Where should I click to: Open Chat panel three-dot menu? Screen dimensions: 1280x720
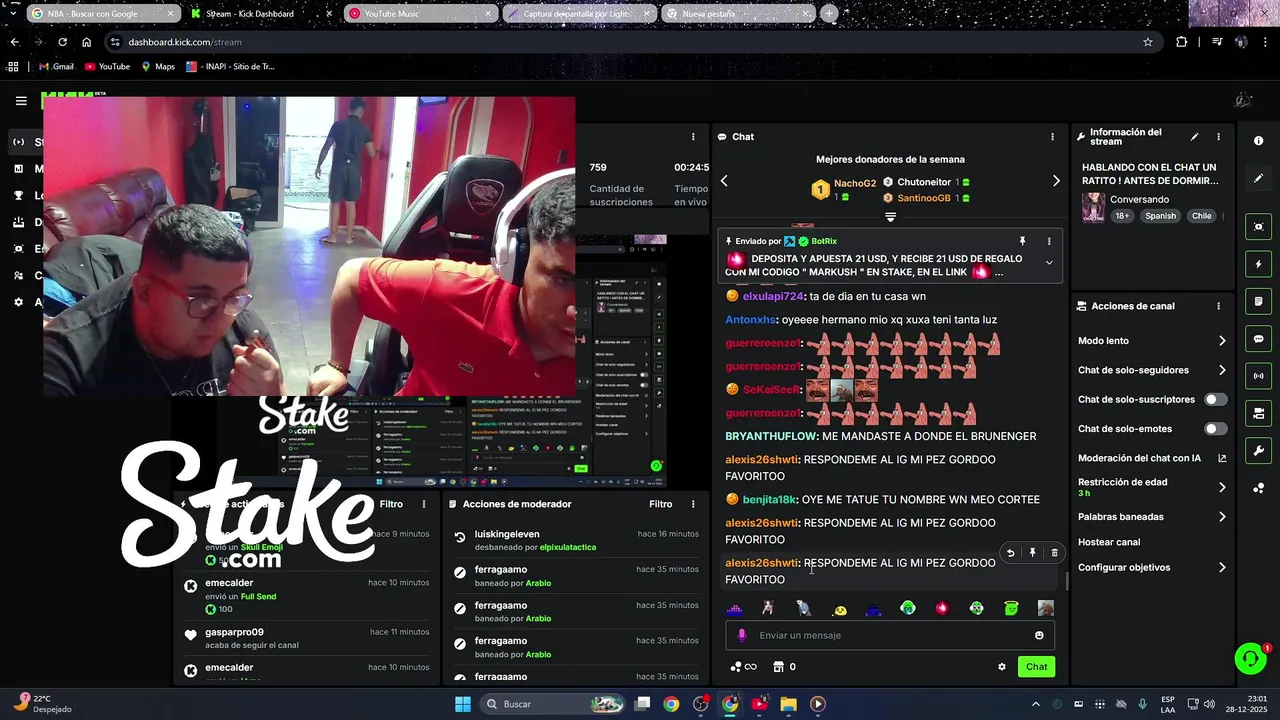[x=1051, y=137]
